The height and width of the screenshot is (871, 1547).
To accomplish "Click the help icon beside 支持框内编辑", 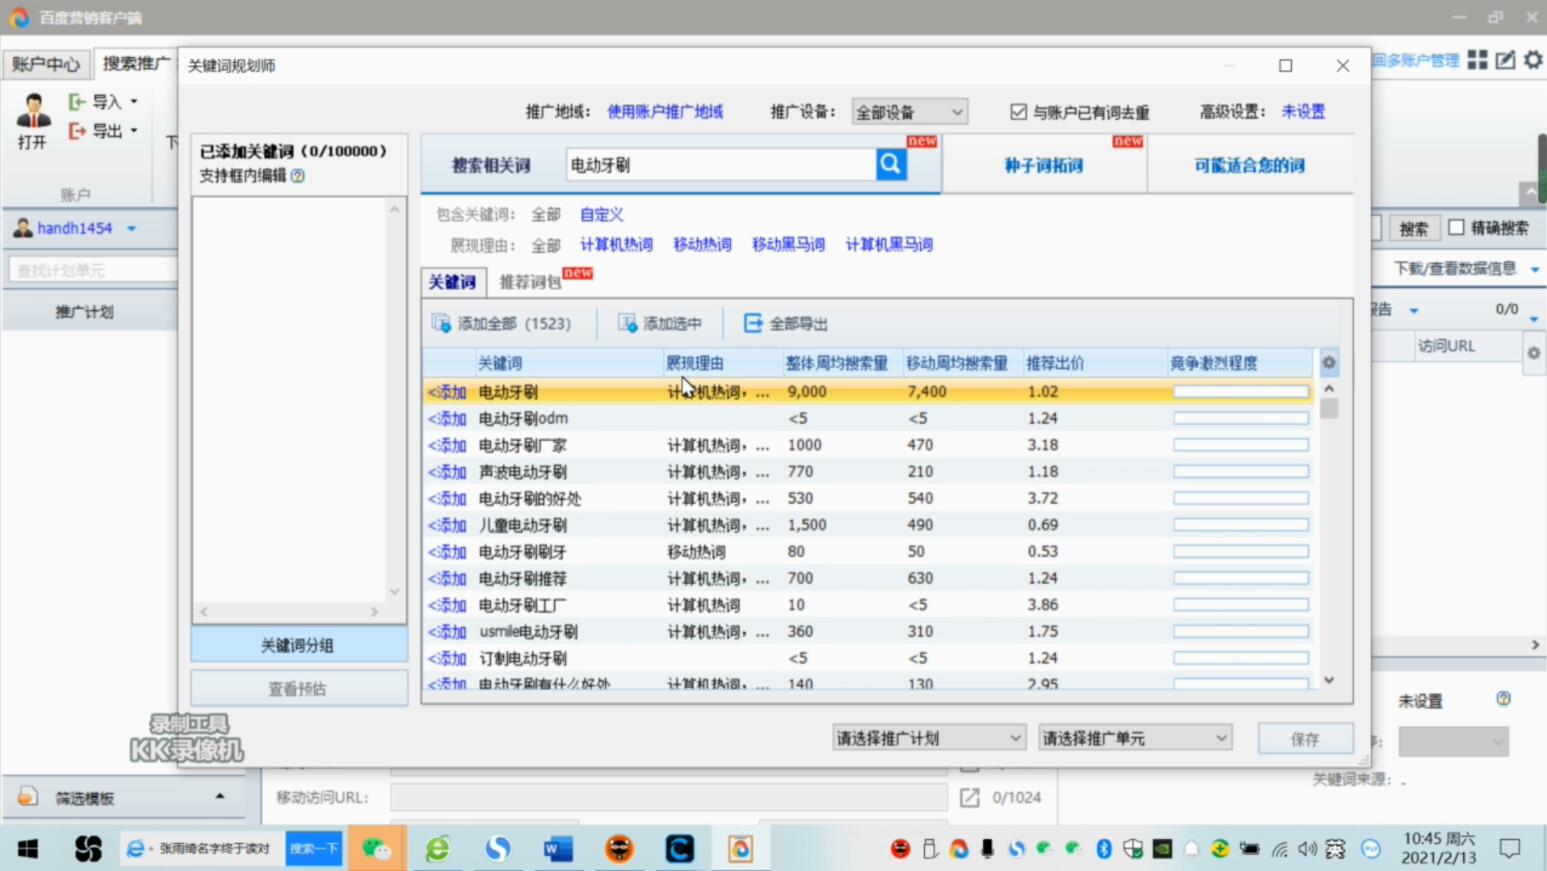I will pos(298,176).
